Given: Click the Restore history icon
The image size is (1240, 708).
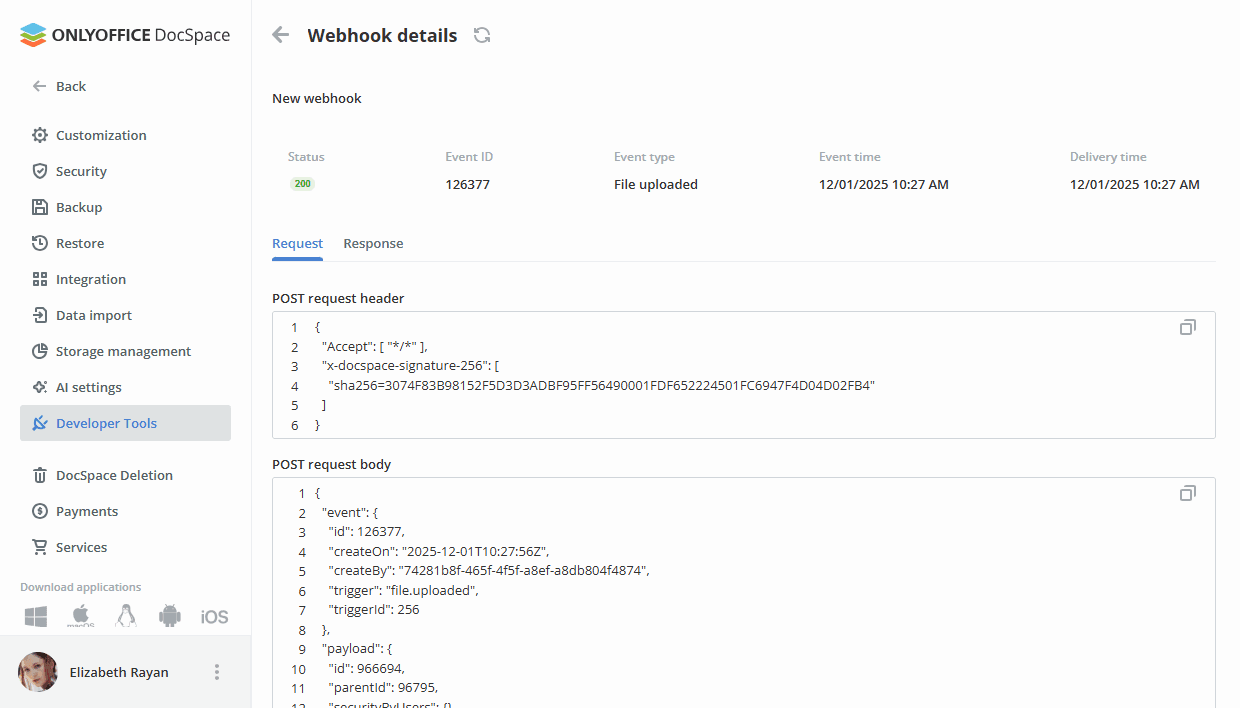Looking at the screenshot, I should 37,243.
